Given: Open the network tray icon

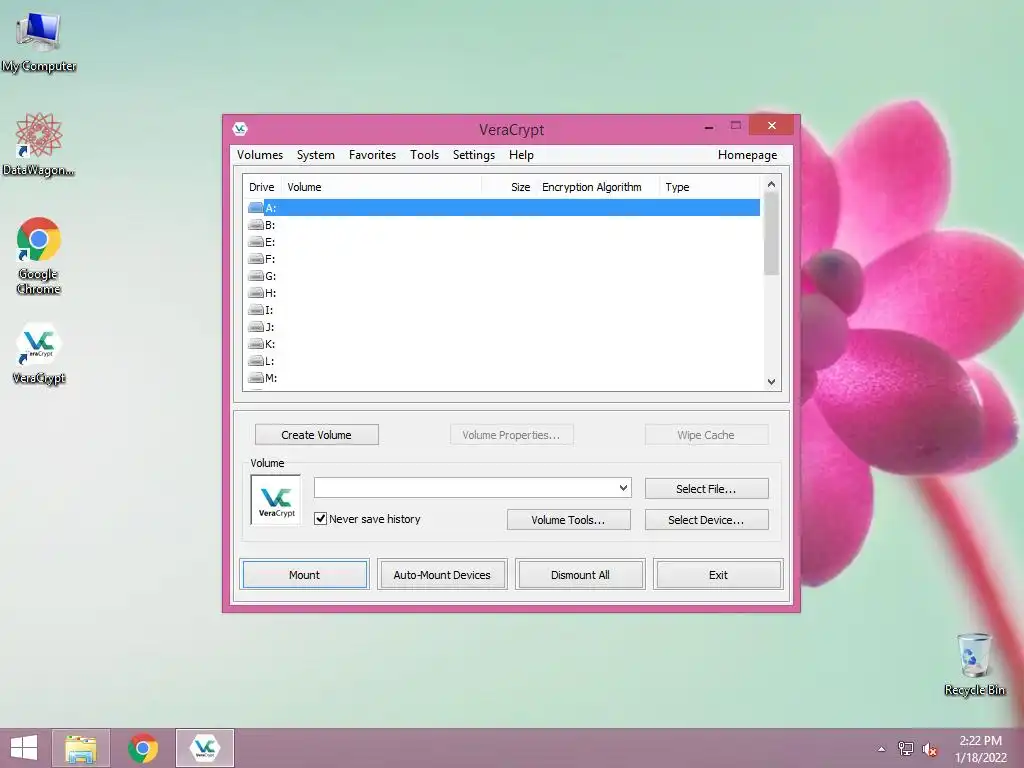Looking at the screenshot, I should coord(905,749).
